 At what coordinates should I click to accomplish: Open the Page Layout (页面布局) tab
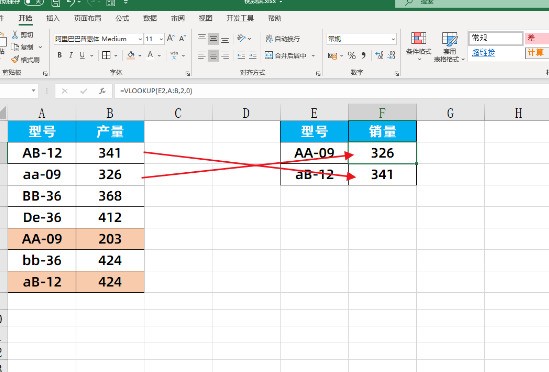click(88, 18)
